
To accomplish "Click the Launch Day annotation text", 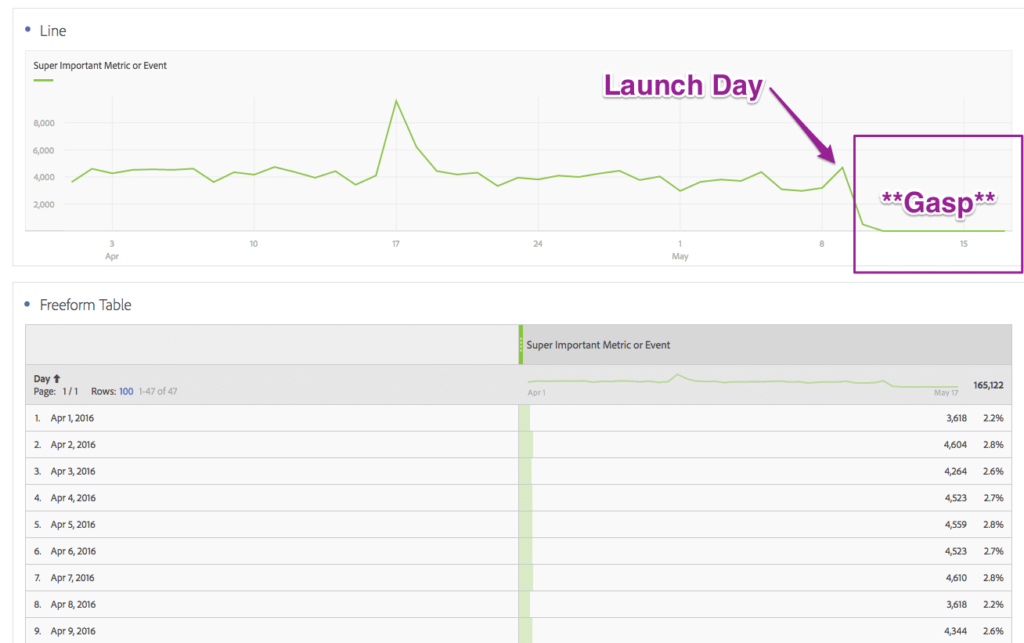I will pyautogui.click(x=682, y=86).
